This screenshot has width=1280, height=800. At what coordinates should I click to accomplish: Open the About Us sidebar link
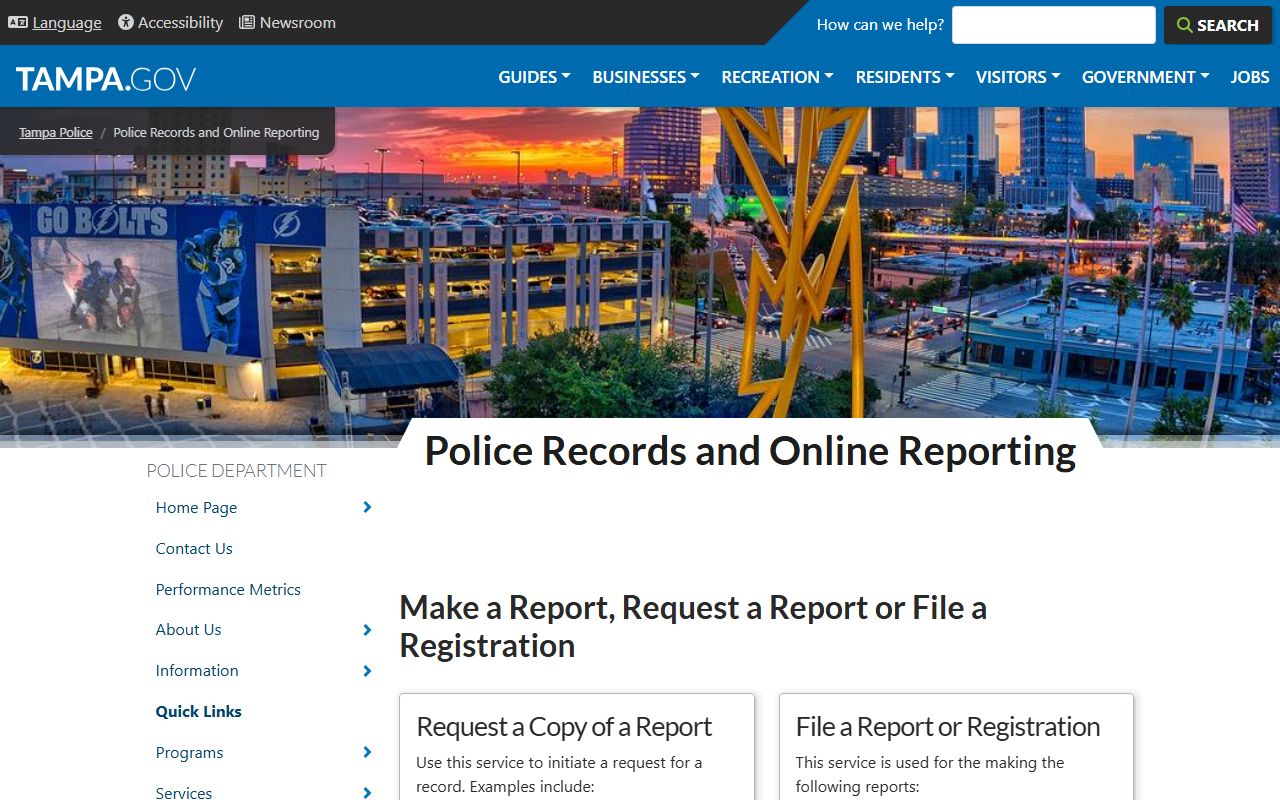(188, 630)
